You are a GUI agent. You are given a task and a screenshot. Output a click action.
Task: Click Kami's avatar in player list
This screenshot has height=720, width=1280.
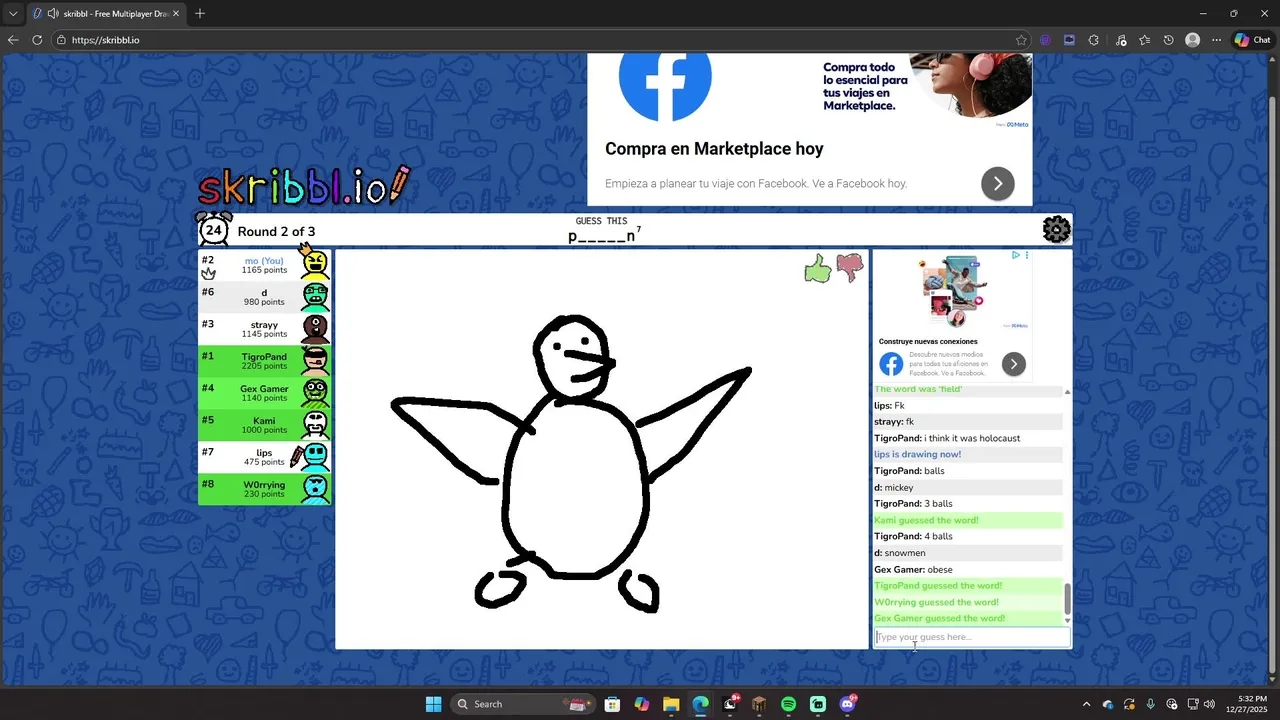(315, 424)
